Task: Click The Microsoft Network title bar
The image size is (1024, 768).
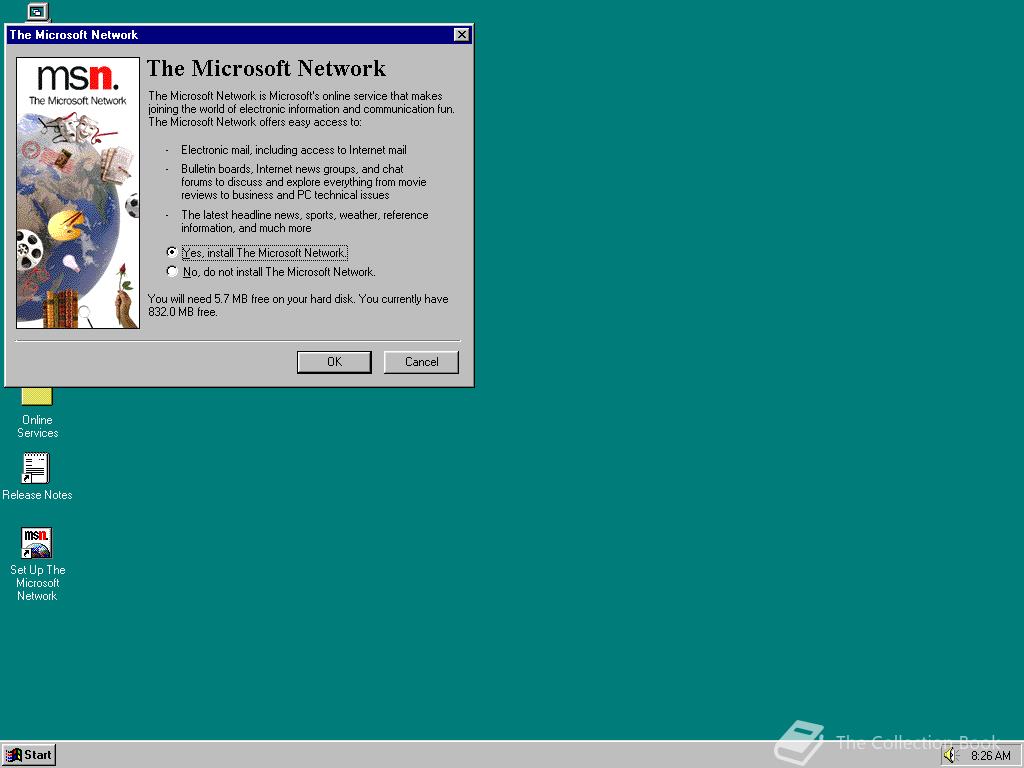Action: point(200,34)
